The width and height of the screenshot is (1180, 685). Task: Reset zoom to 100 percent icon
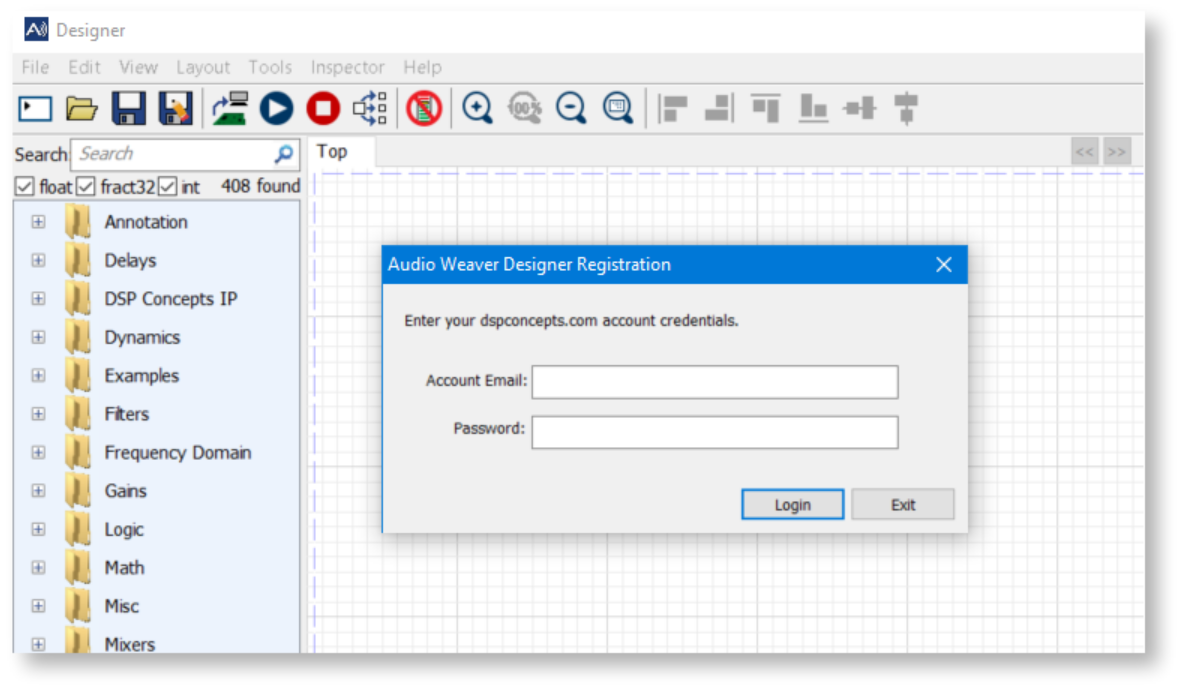click(x=525, y=108)
